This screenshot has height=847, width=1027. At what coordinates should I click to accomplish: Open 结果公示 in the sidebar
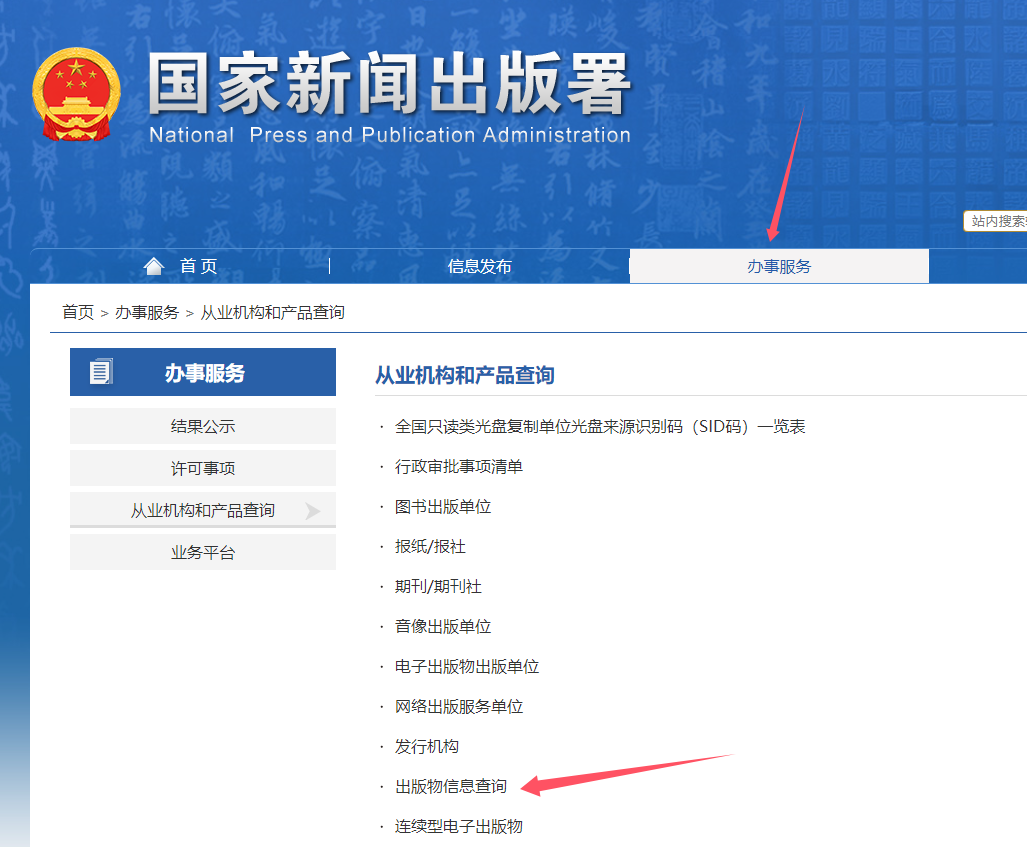point(202,426)
